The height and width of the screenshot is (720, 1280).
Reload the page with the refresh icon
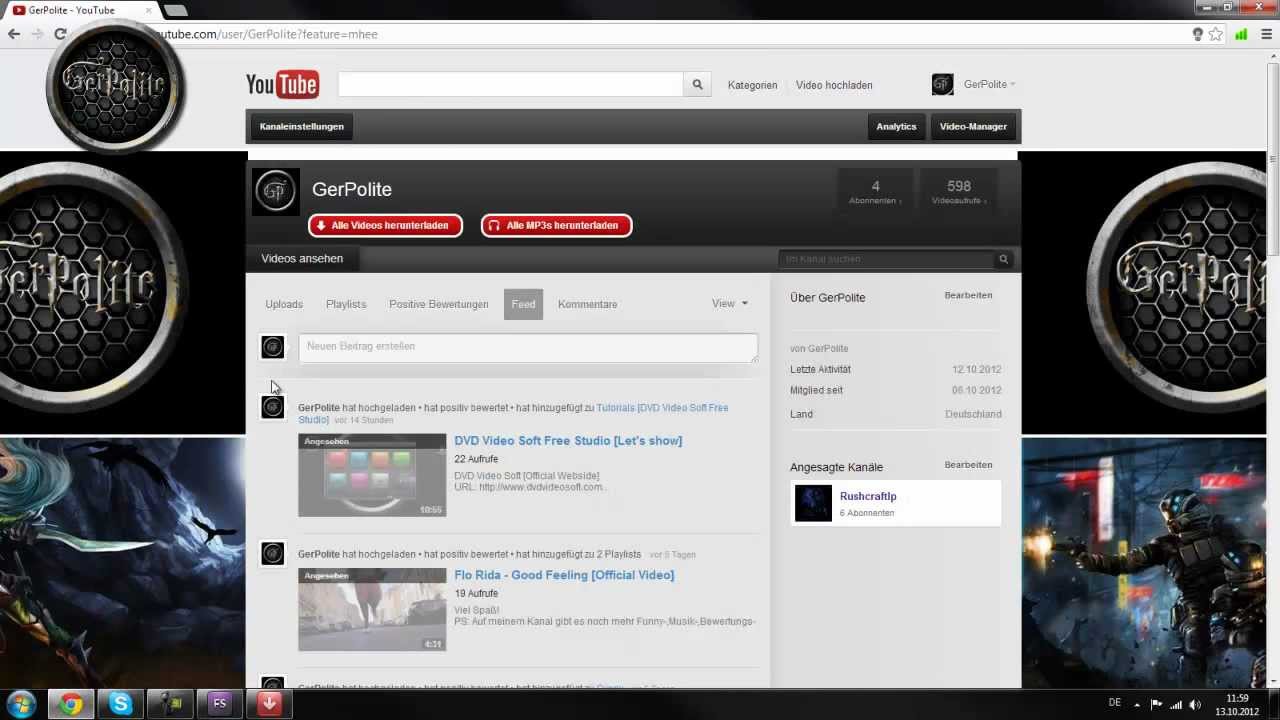pyautogui.click(x=60, y=34)
